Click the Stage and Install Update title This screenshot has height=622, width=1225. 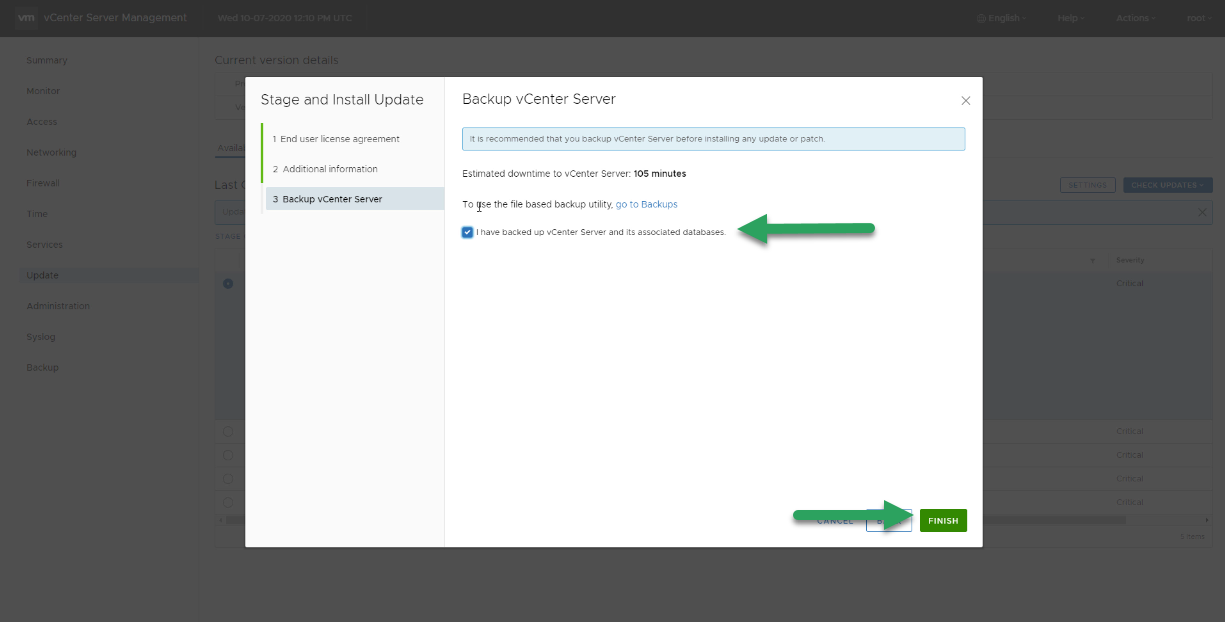click(342, 100)
